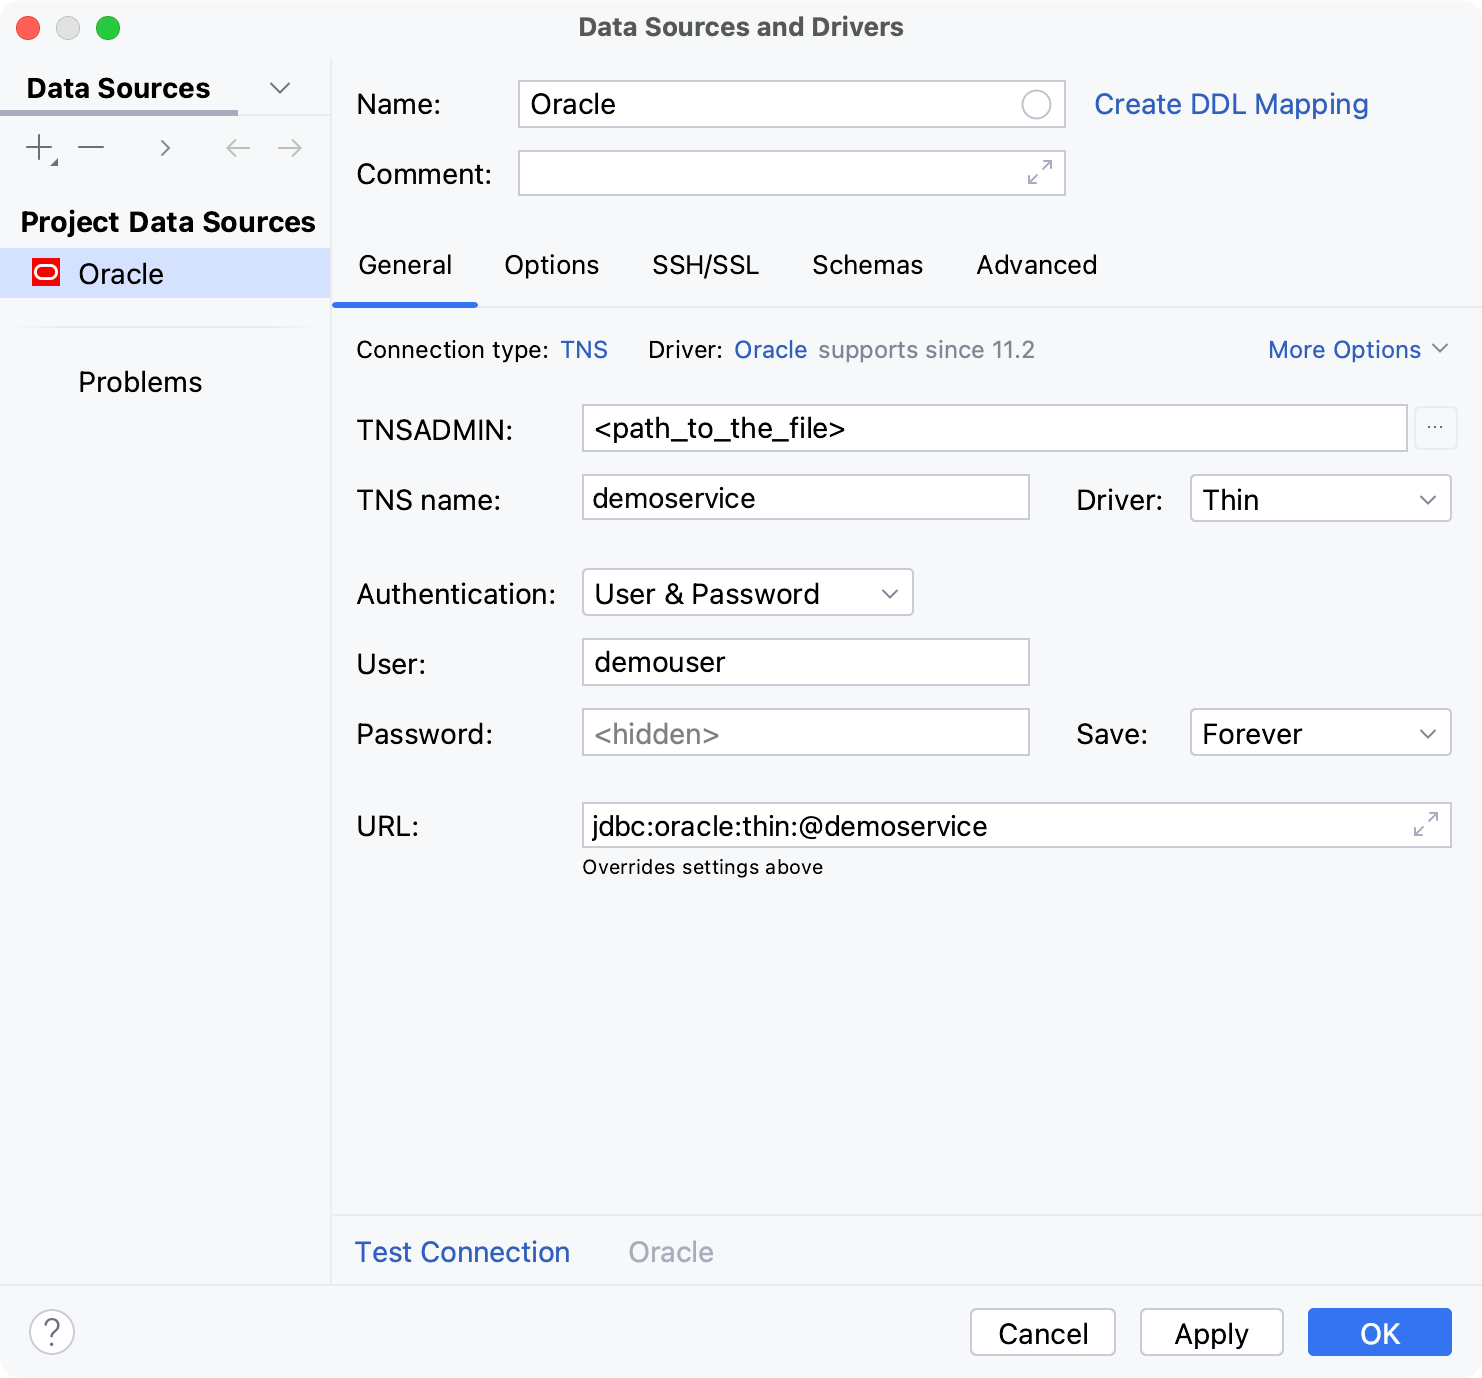Collapse the Data Sources panel chevron

pos(280,88)
